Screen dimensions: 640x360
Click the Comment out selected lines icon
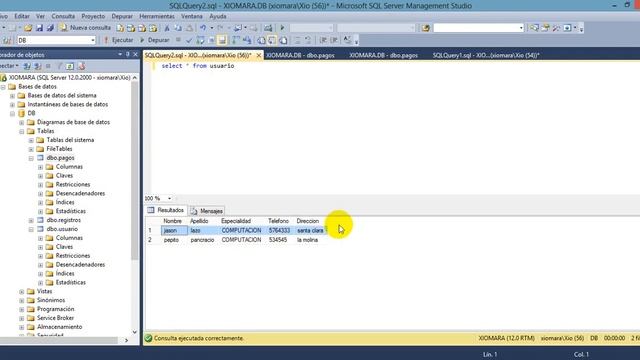tap(298, 40)
